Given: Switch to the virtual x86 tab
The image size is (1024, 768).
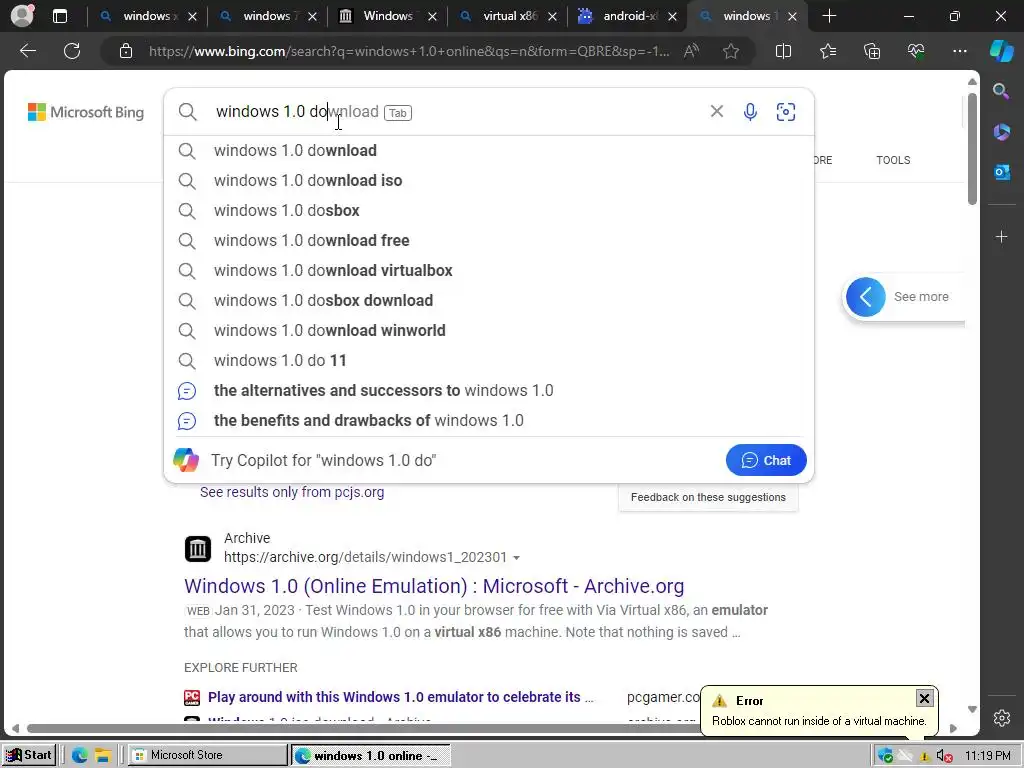Looking at the screenshot, I should tap(508, 16).
